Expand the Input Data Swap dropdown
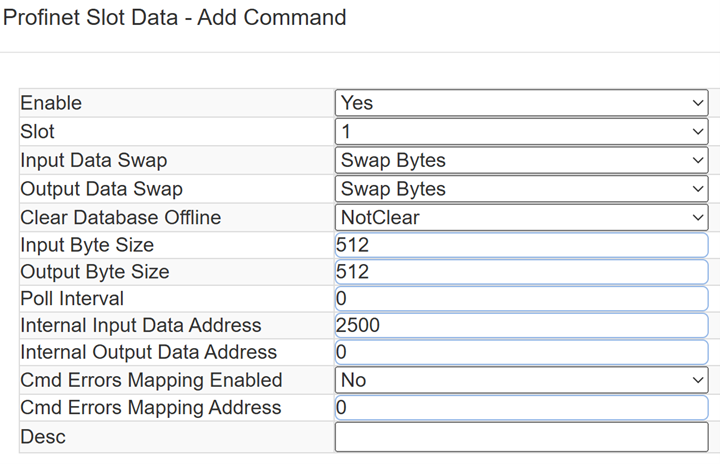The image size is (720, 464). tap(522, 160)
